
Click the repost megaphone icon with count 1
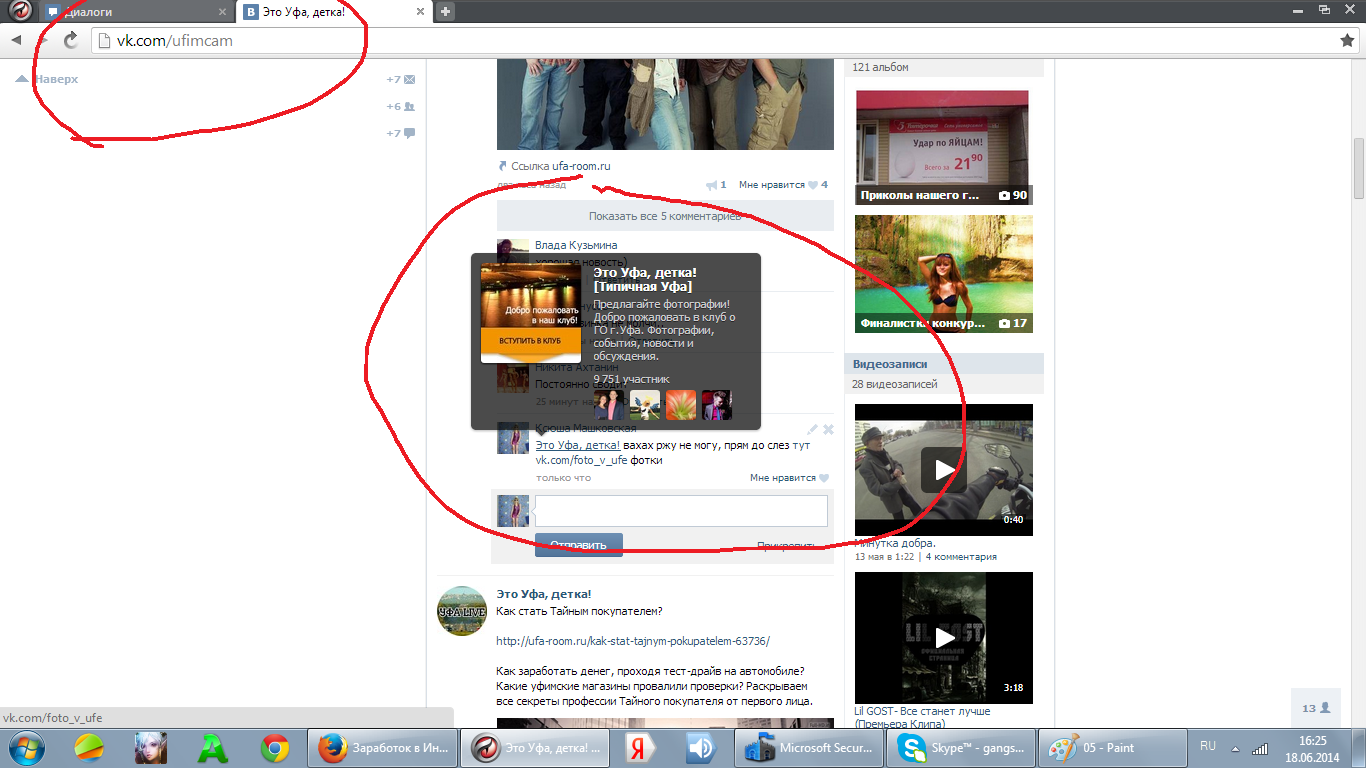click(716, 185)
